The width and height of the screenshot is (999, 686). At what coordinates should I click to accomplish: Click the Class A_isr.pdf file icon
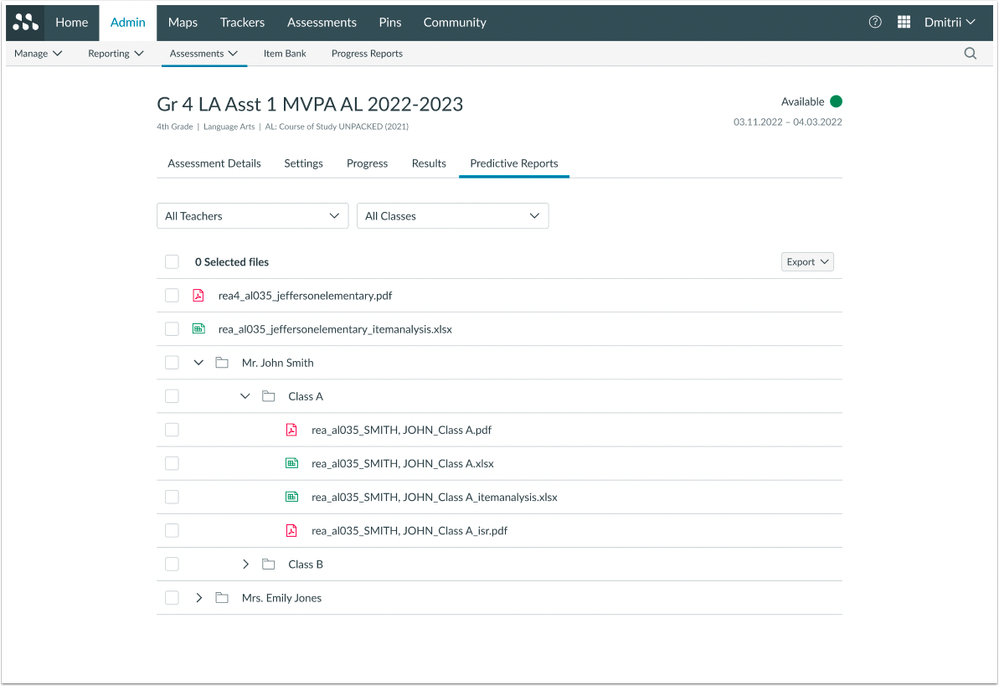(292, 531)
